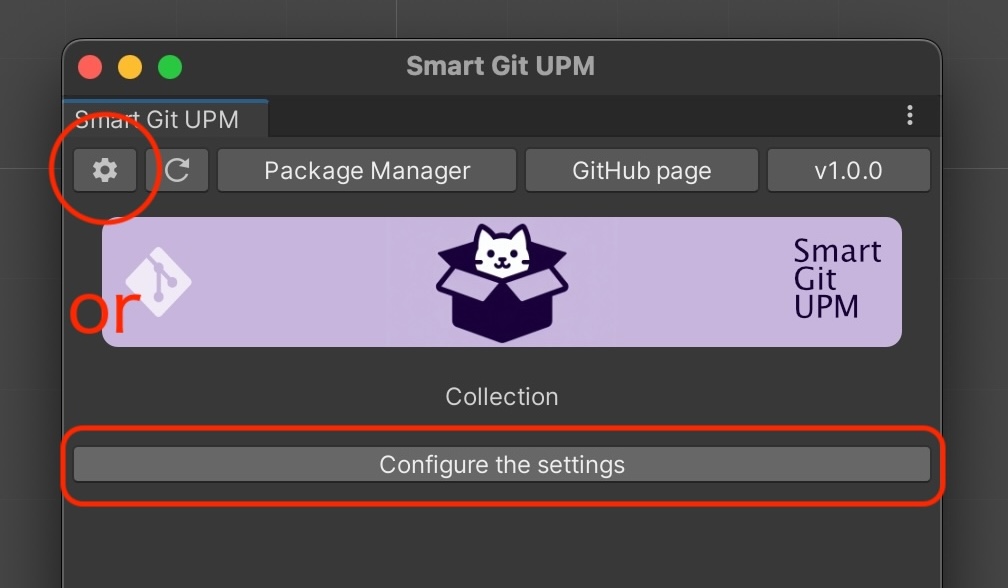Minimize the window via yellow traffic light
The height and width of the screenshot is (588, 1008).
[x=130, y=66]
